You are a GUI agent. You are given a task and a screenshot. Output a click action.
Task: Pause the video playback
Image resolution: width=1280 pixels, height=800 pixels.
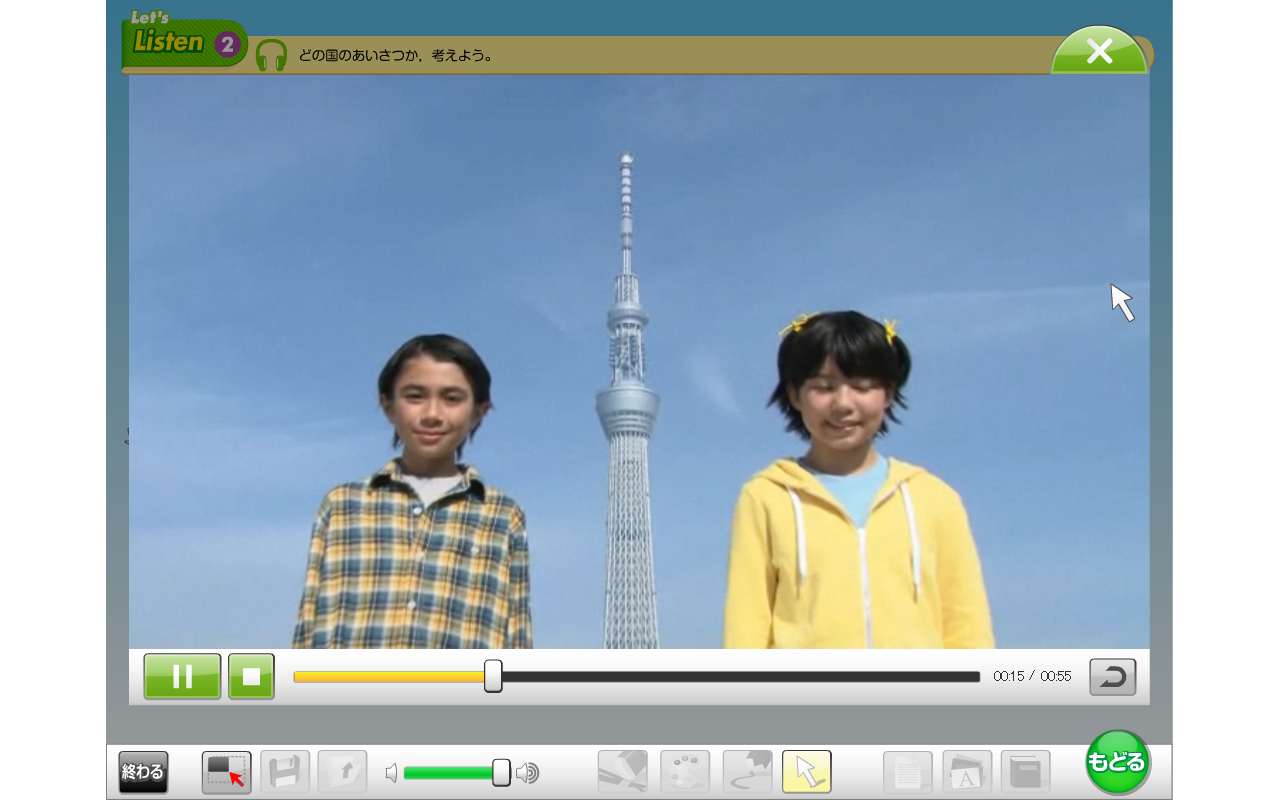[x=182, y=677]
